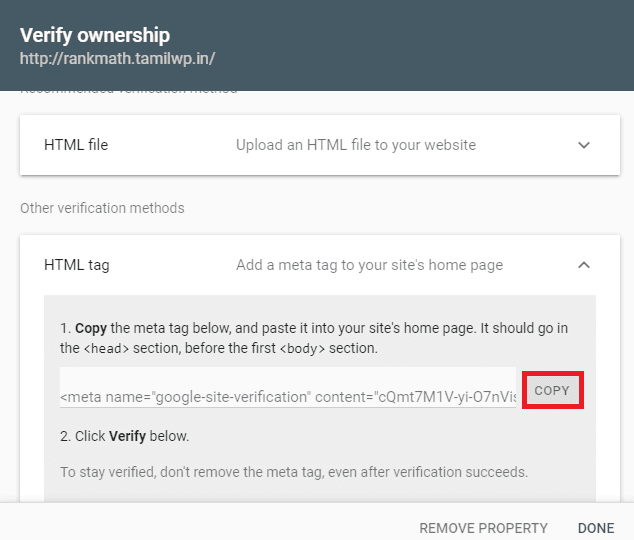634x540 pixels.
Task: Expand the HTML file verification method
Action: 583,145
